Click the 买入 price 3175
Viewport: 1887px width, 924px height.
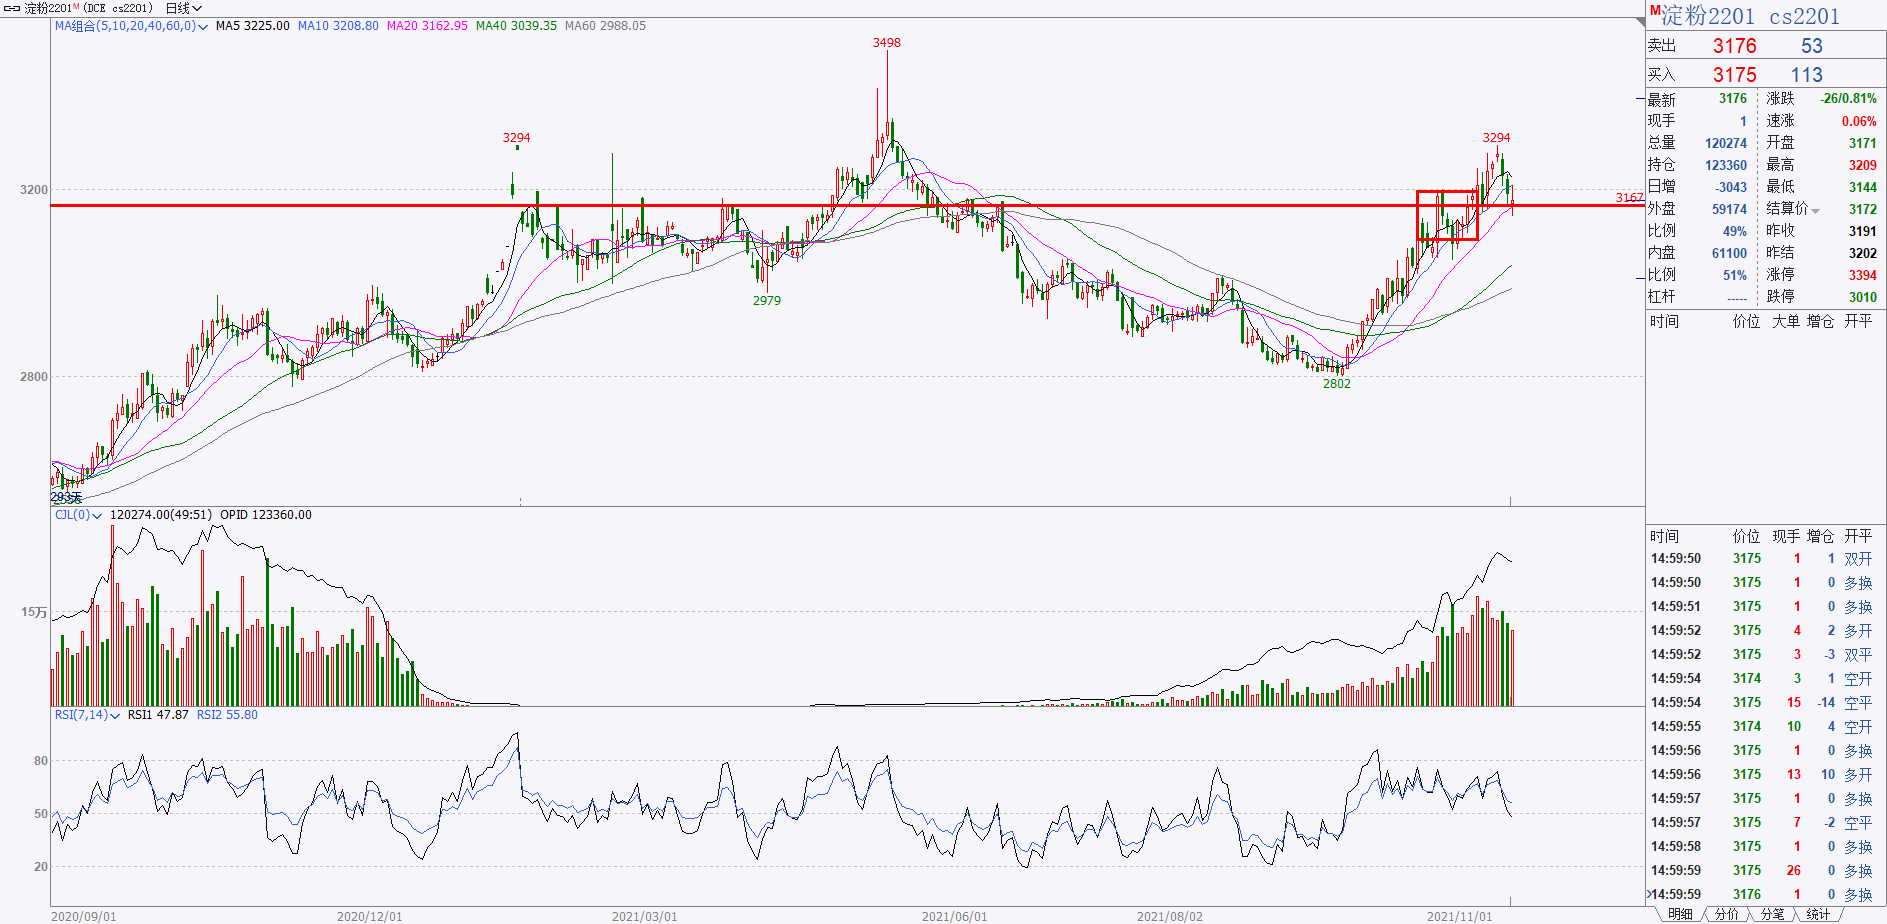1734,75
